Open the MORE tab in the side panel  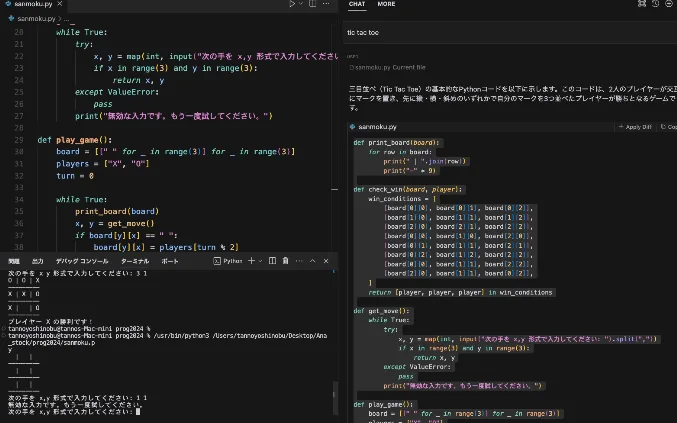click(x=386, y=4)
